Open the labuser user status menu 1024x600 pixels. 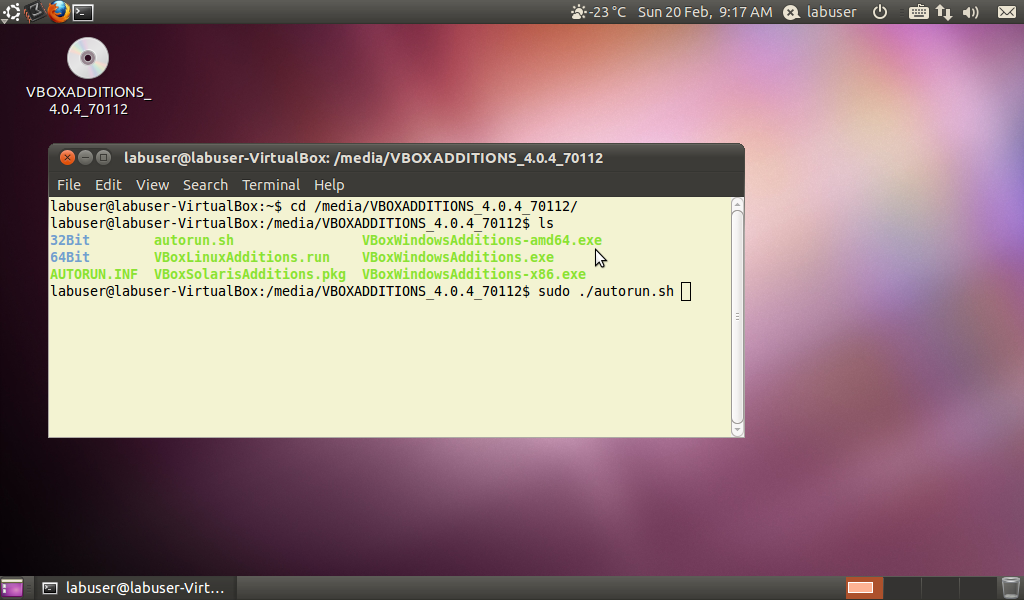(x=820, y=12)
